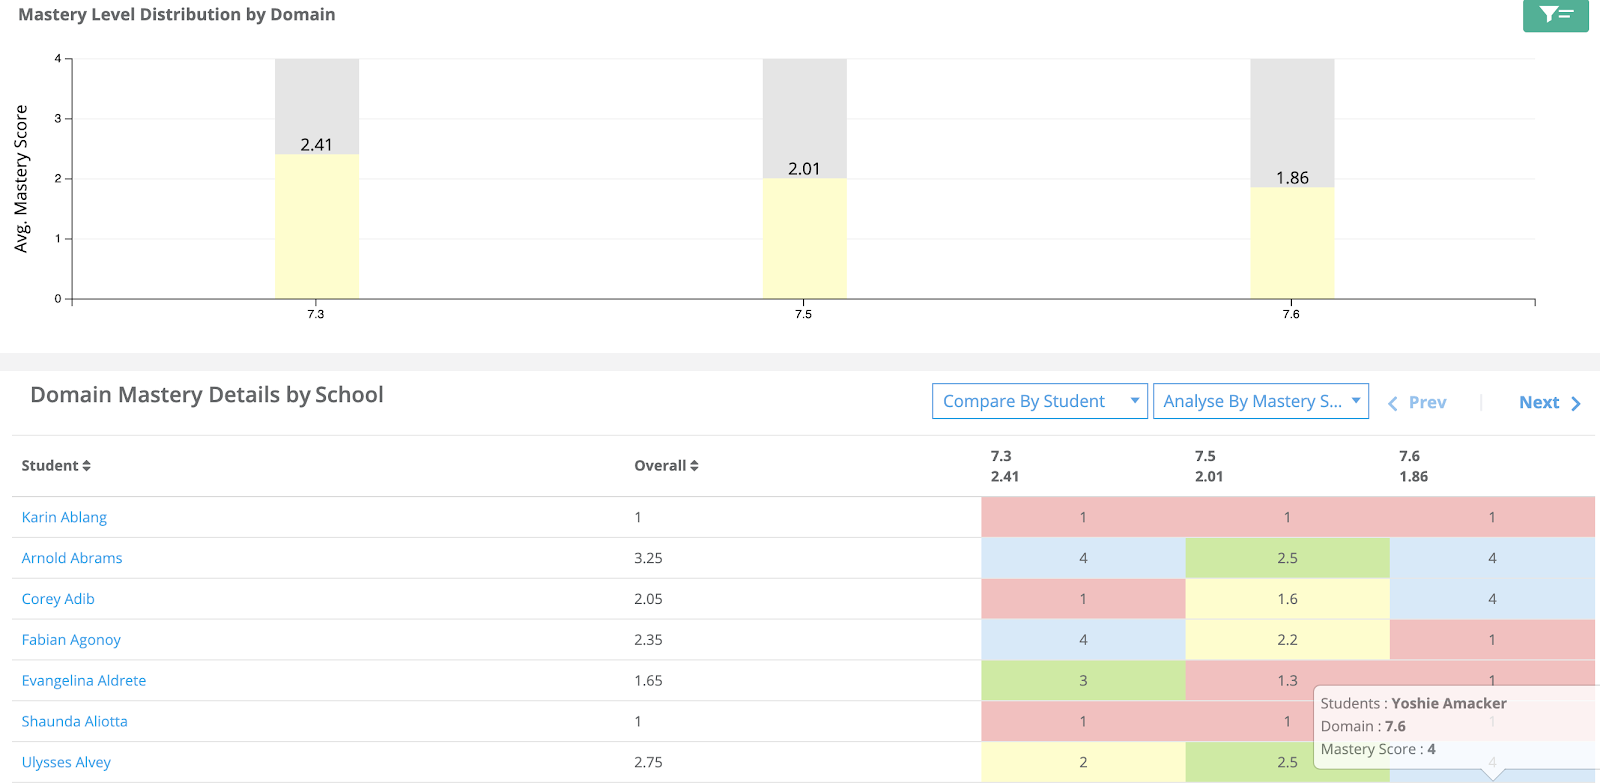Image resolution: width=1600 pixels, height=783 pixels.
Task: Click Arnold Abrams' green 2.5 score cell
Action: [1287, 559]
